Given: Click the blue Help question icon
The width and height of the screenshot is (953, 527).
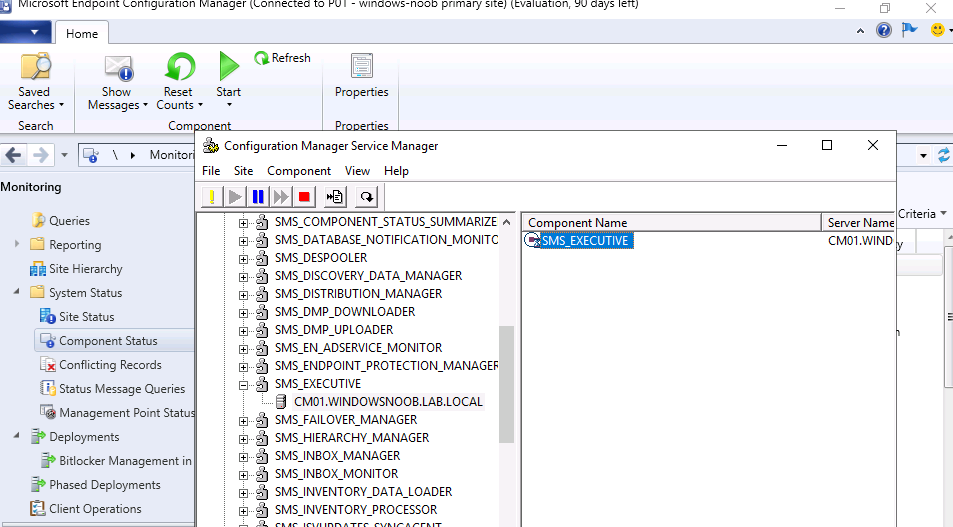Looking at the screenshot, I should click(x=884, y=30).
